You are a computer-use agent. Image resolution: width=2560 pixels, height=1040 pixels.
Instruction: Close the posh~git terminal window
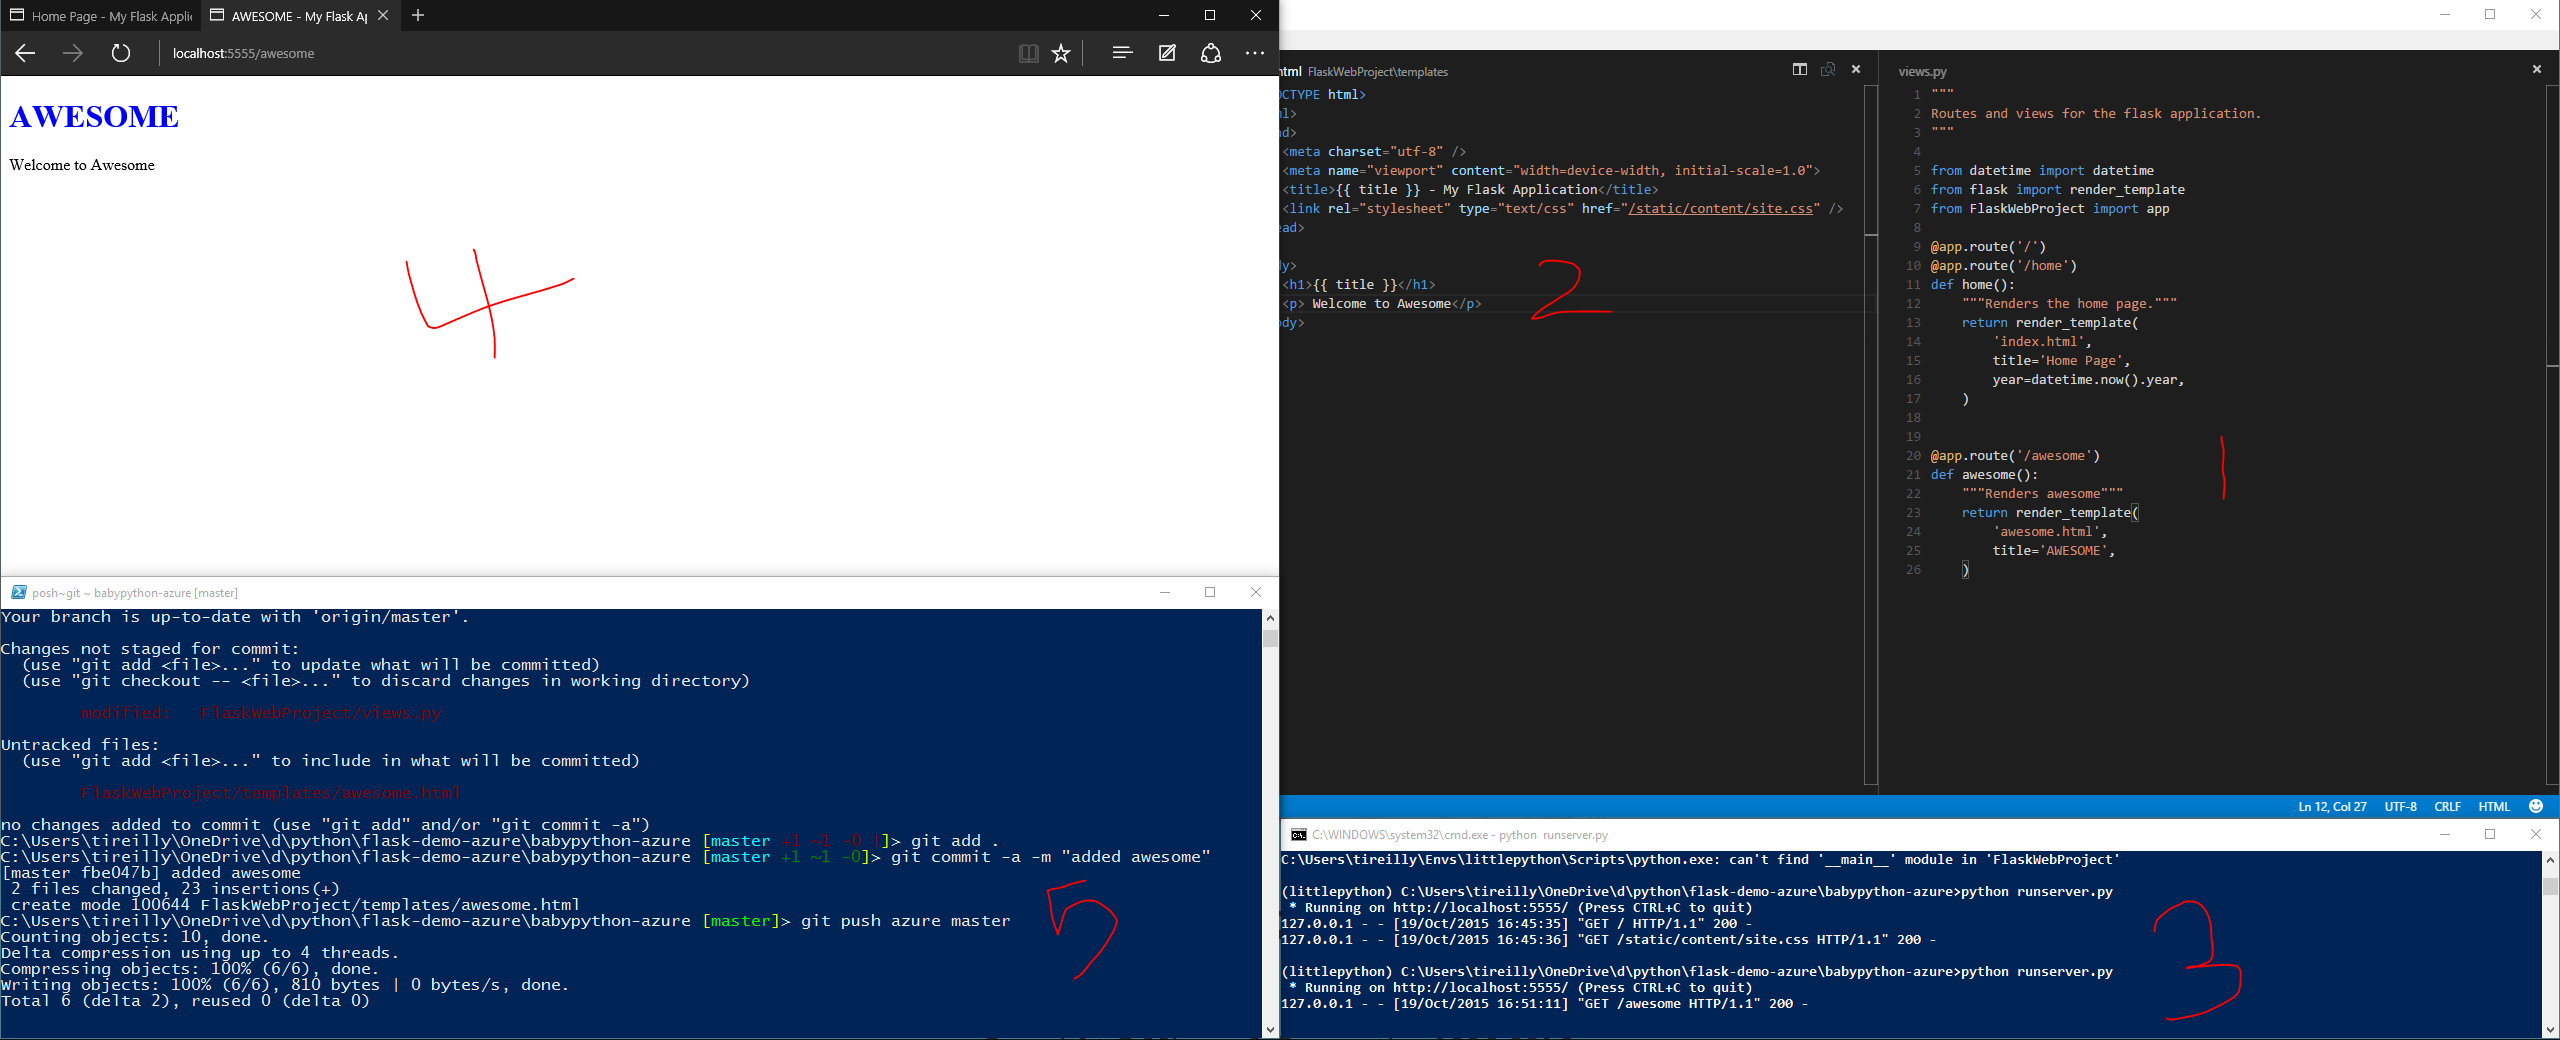click(1256, 592)
